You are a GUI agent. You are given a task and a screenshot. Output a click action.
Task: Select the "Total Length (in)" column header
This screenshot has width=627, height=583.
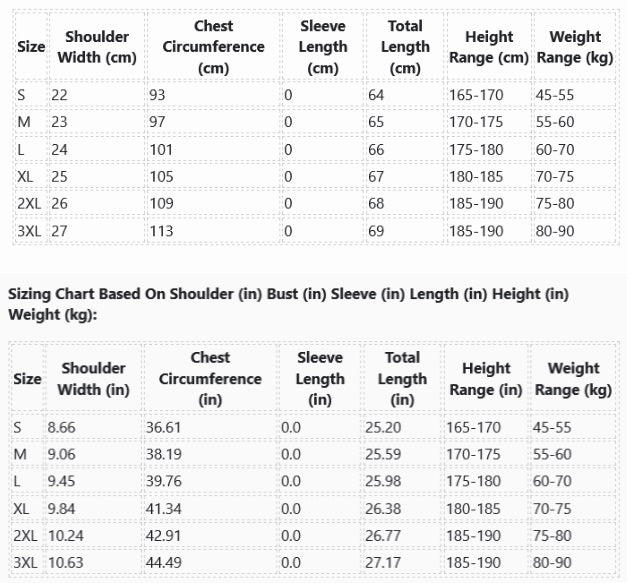402,379
